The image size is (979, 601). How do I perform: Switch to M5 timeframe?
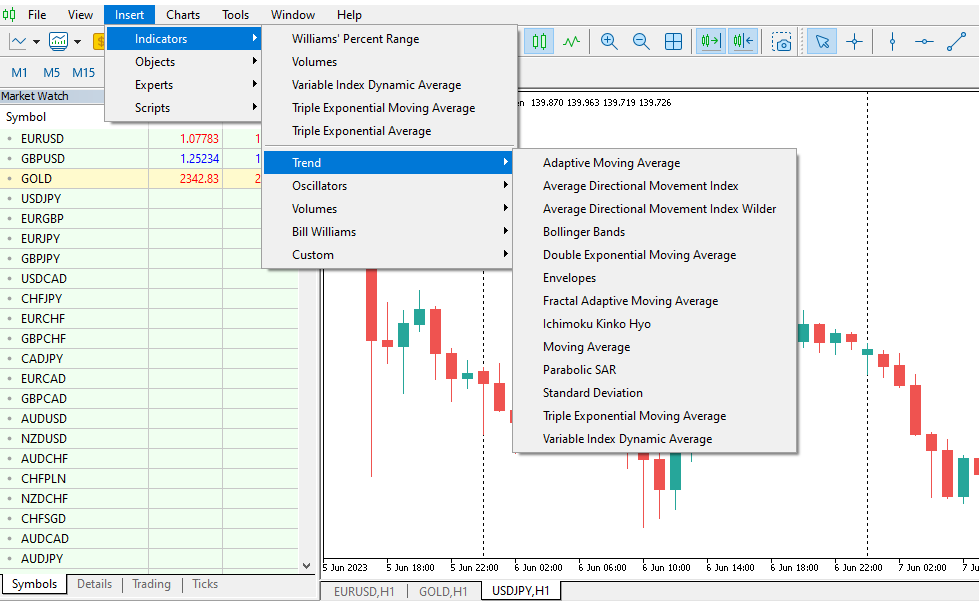coord(51,72)
